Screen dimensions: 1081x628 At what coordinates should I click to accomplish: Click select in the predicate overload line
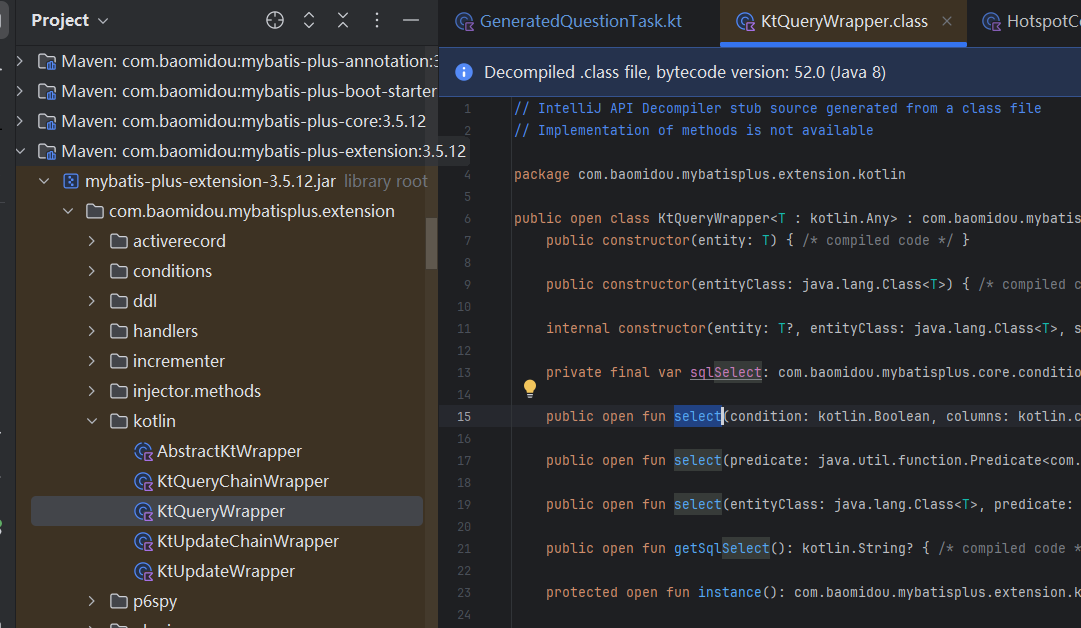pos(698,460)
